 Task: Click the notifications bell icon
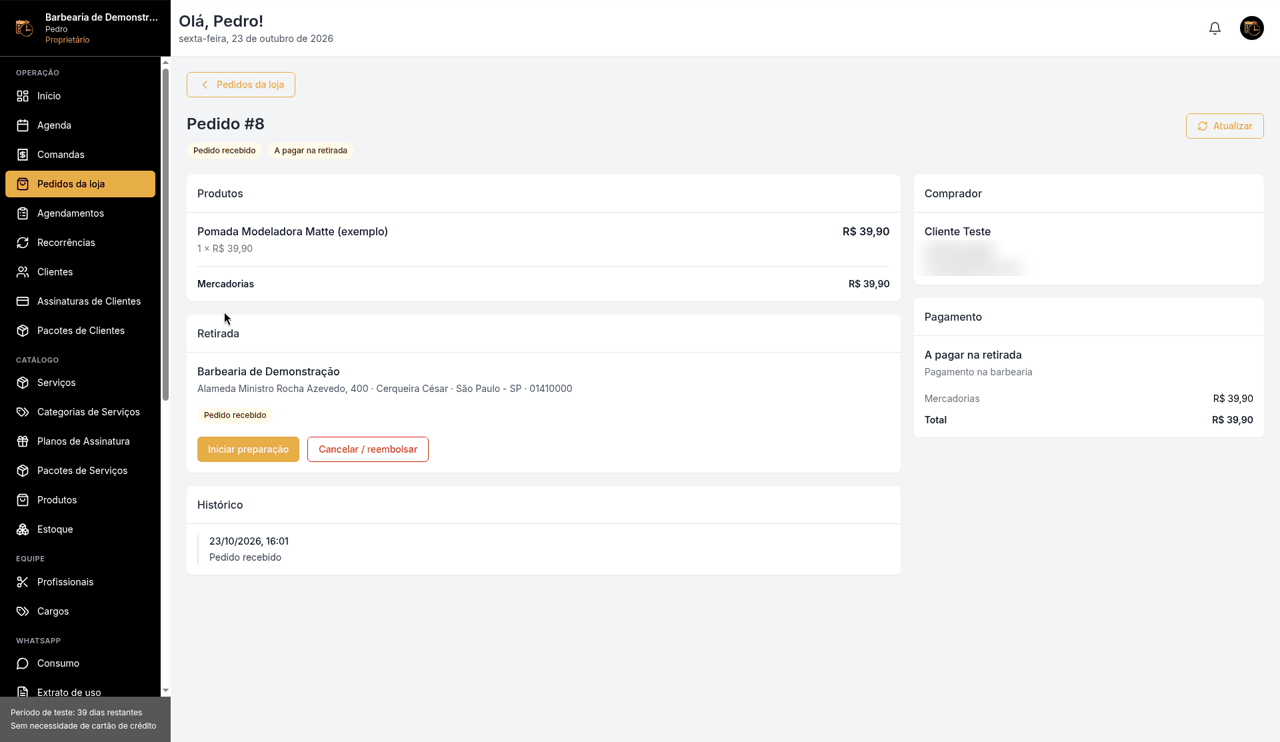1215,28
